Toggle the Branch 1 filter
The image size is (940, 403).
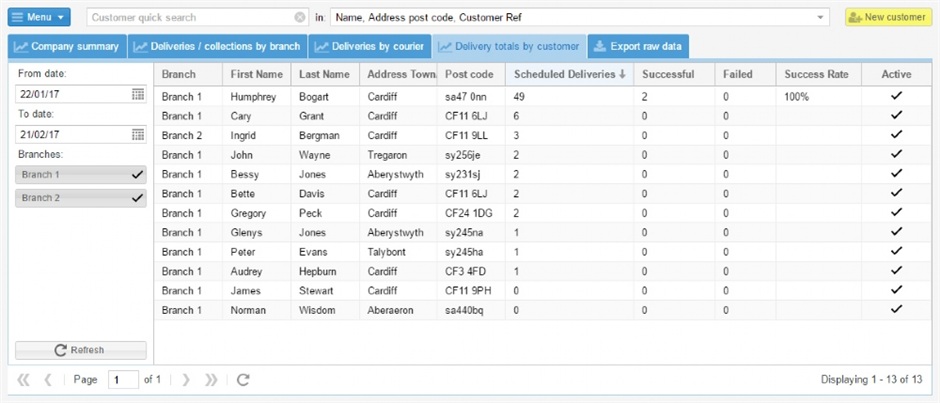(x=81, y=174)
